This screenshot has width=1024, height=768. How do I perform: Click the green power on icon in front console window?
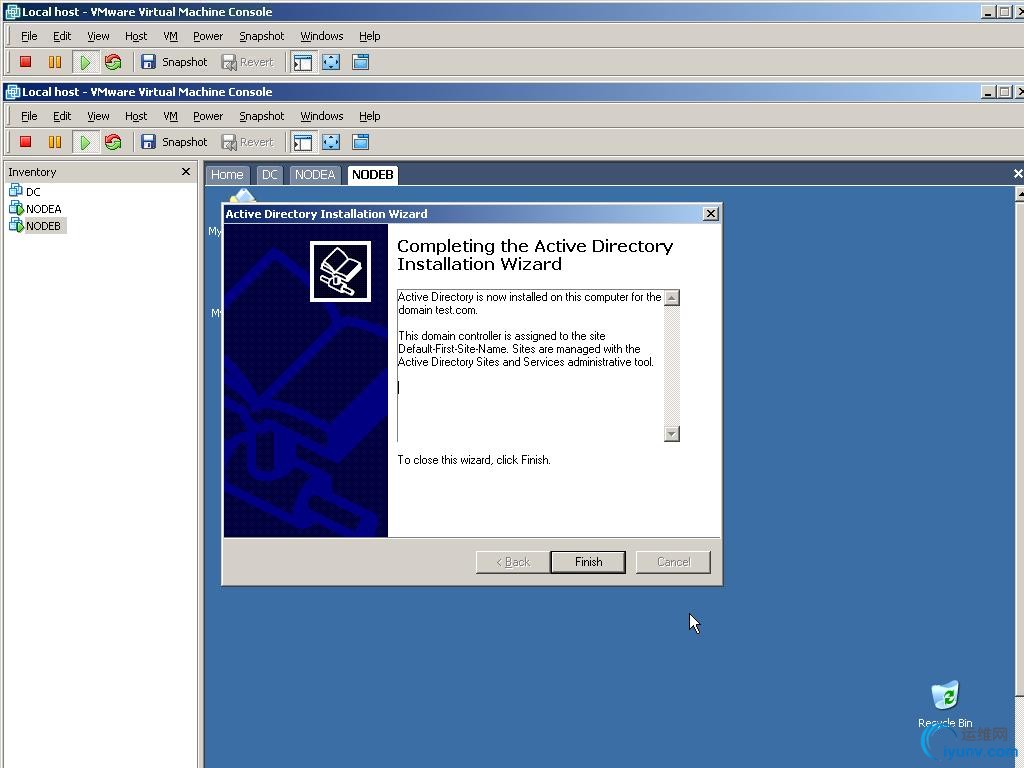coord(85,142)
